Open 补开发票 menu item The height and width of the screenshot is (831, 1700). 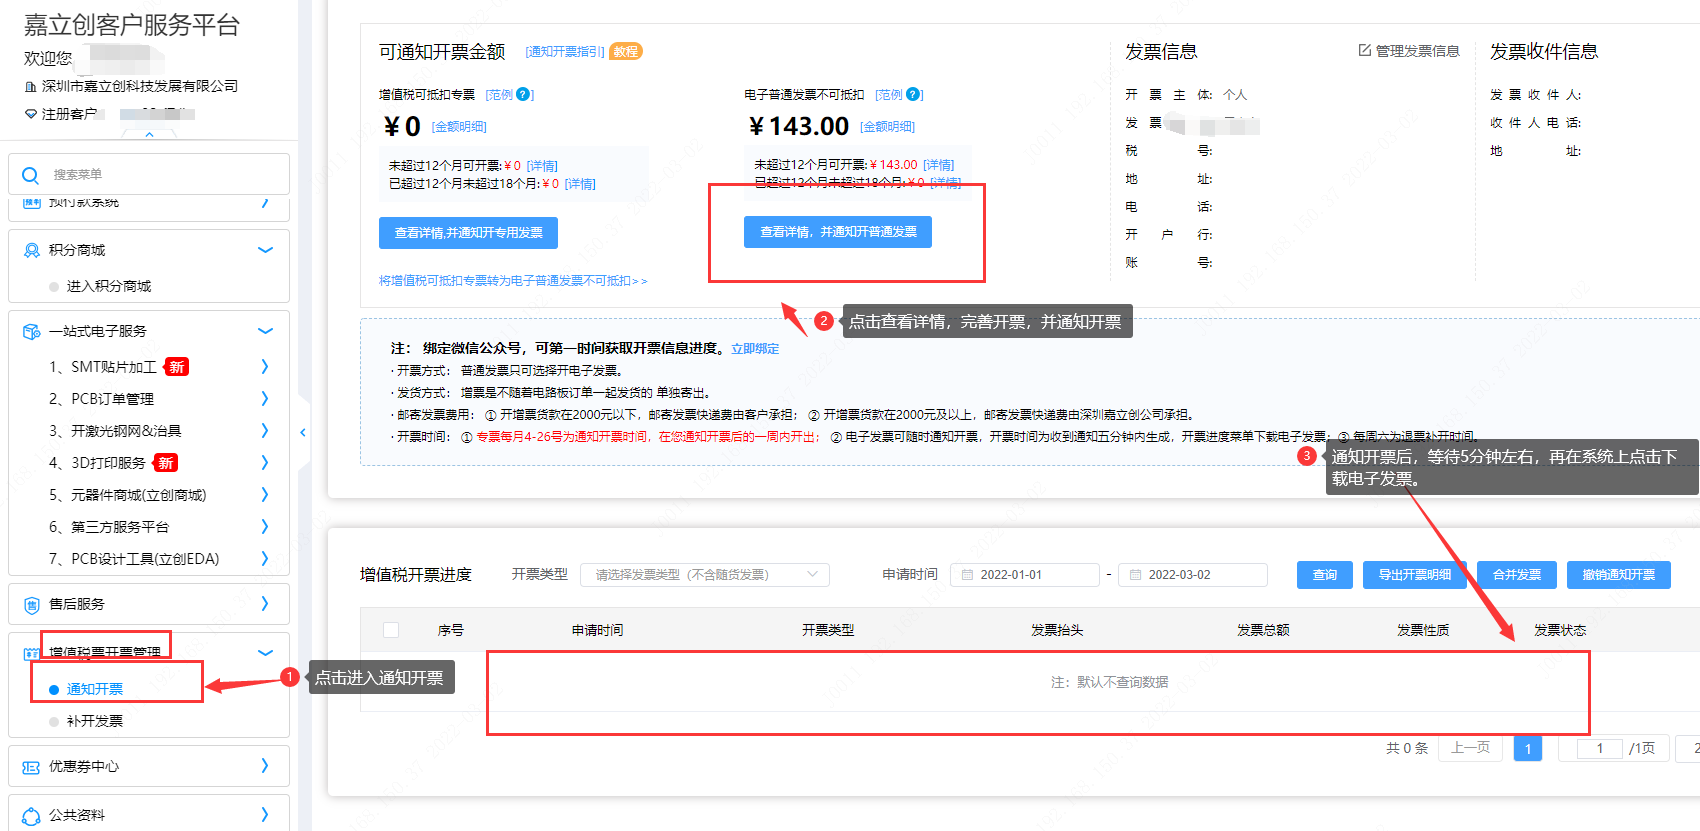click(95, 721)
